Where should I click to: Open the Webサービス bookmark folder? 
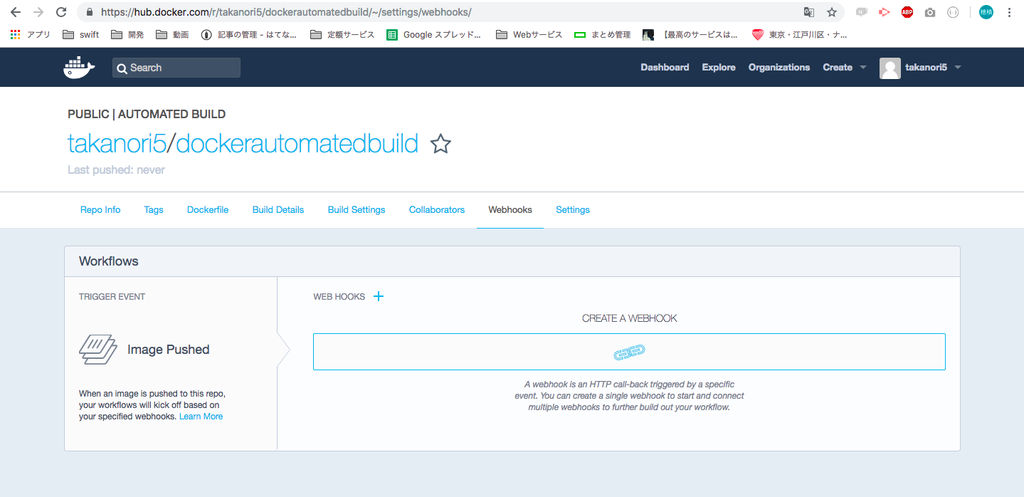tap(529, 35)
